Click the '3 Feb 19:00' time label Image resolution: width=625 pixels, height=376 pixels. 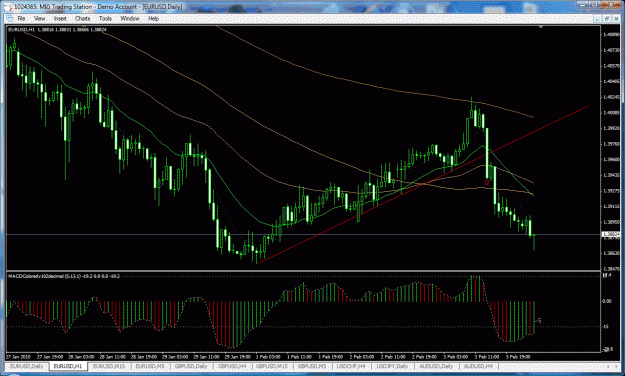[518, 357]
